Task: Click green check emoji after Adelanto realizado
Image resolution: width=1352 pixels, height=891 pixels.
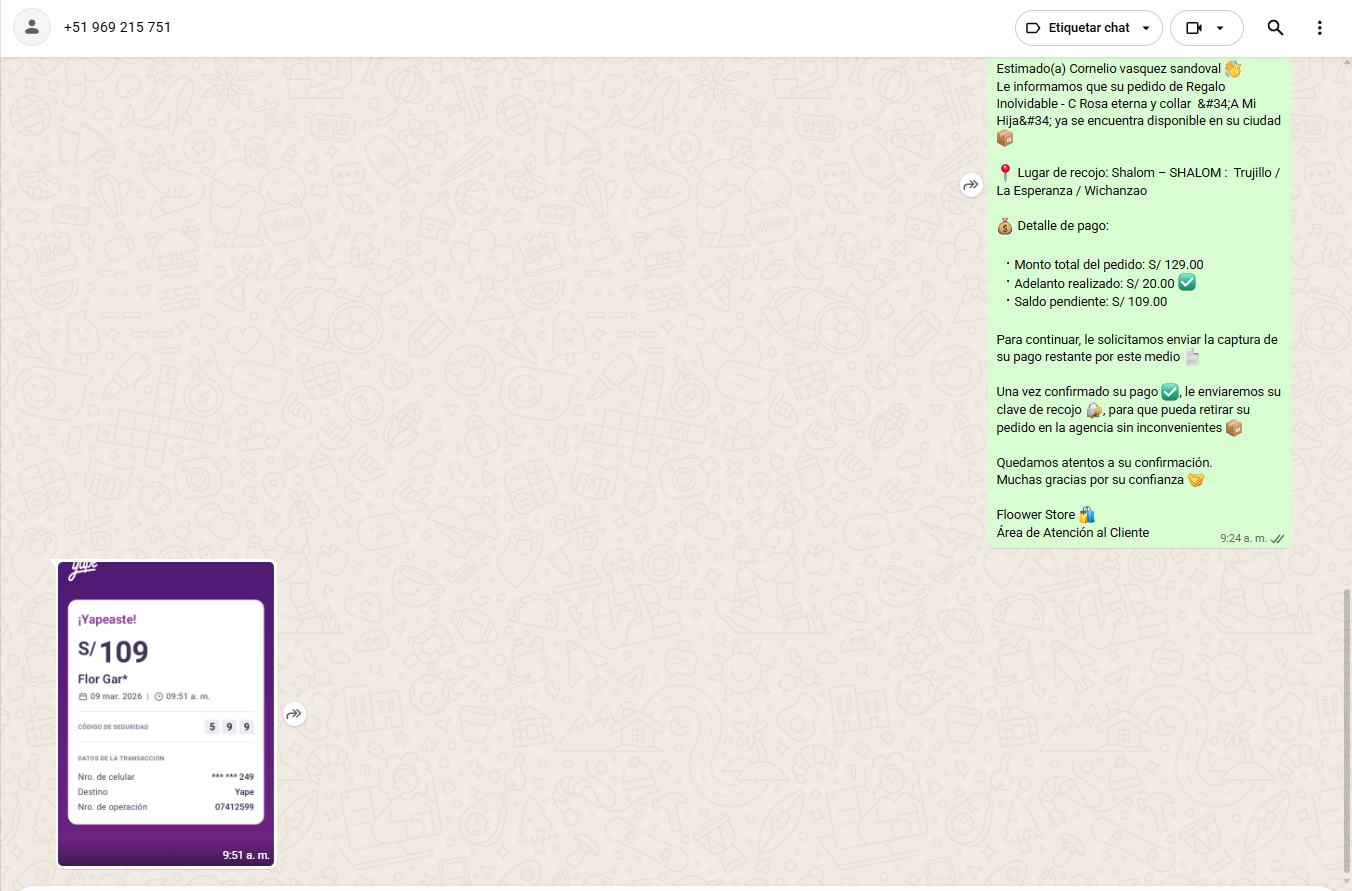Action: [1187, 283]
